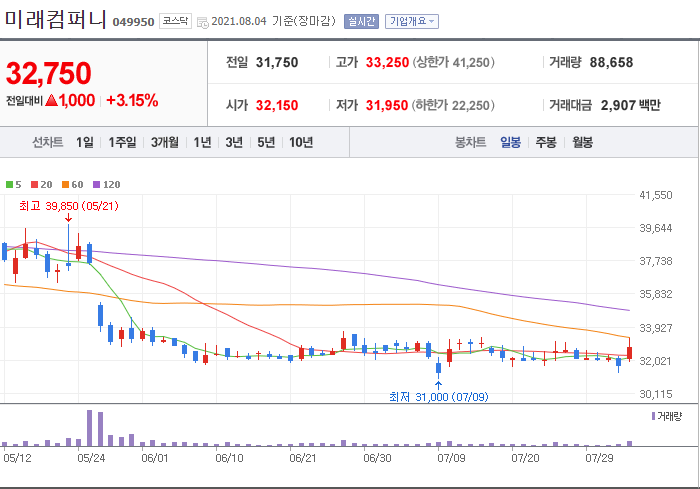Select the 3년 line chart period
Viewport: 700px width, 489px height.
click(234, 142)
